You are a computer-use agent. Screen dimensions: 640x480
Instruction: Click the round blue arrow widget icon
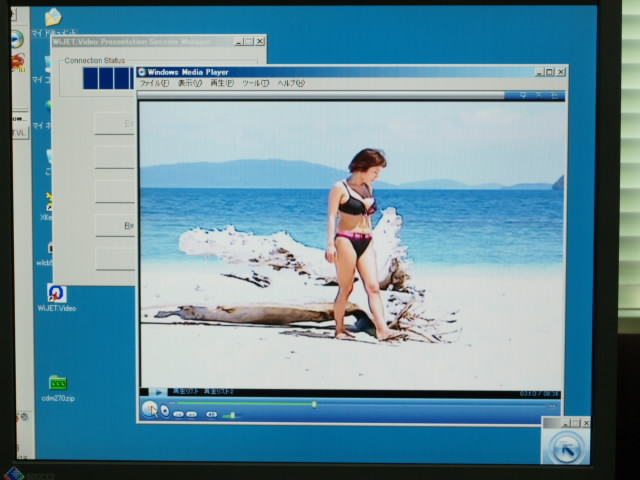565,447
